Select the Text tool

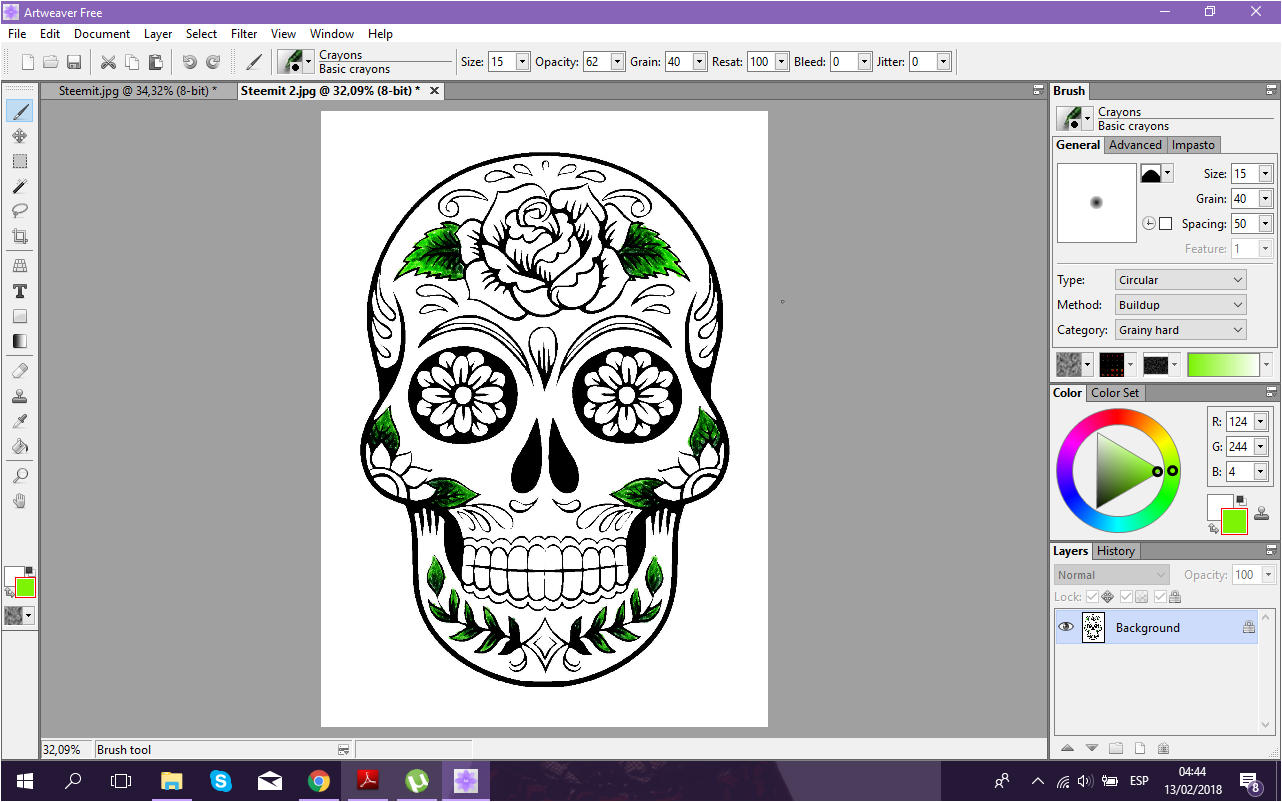click(19, 291)
